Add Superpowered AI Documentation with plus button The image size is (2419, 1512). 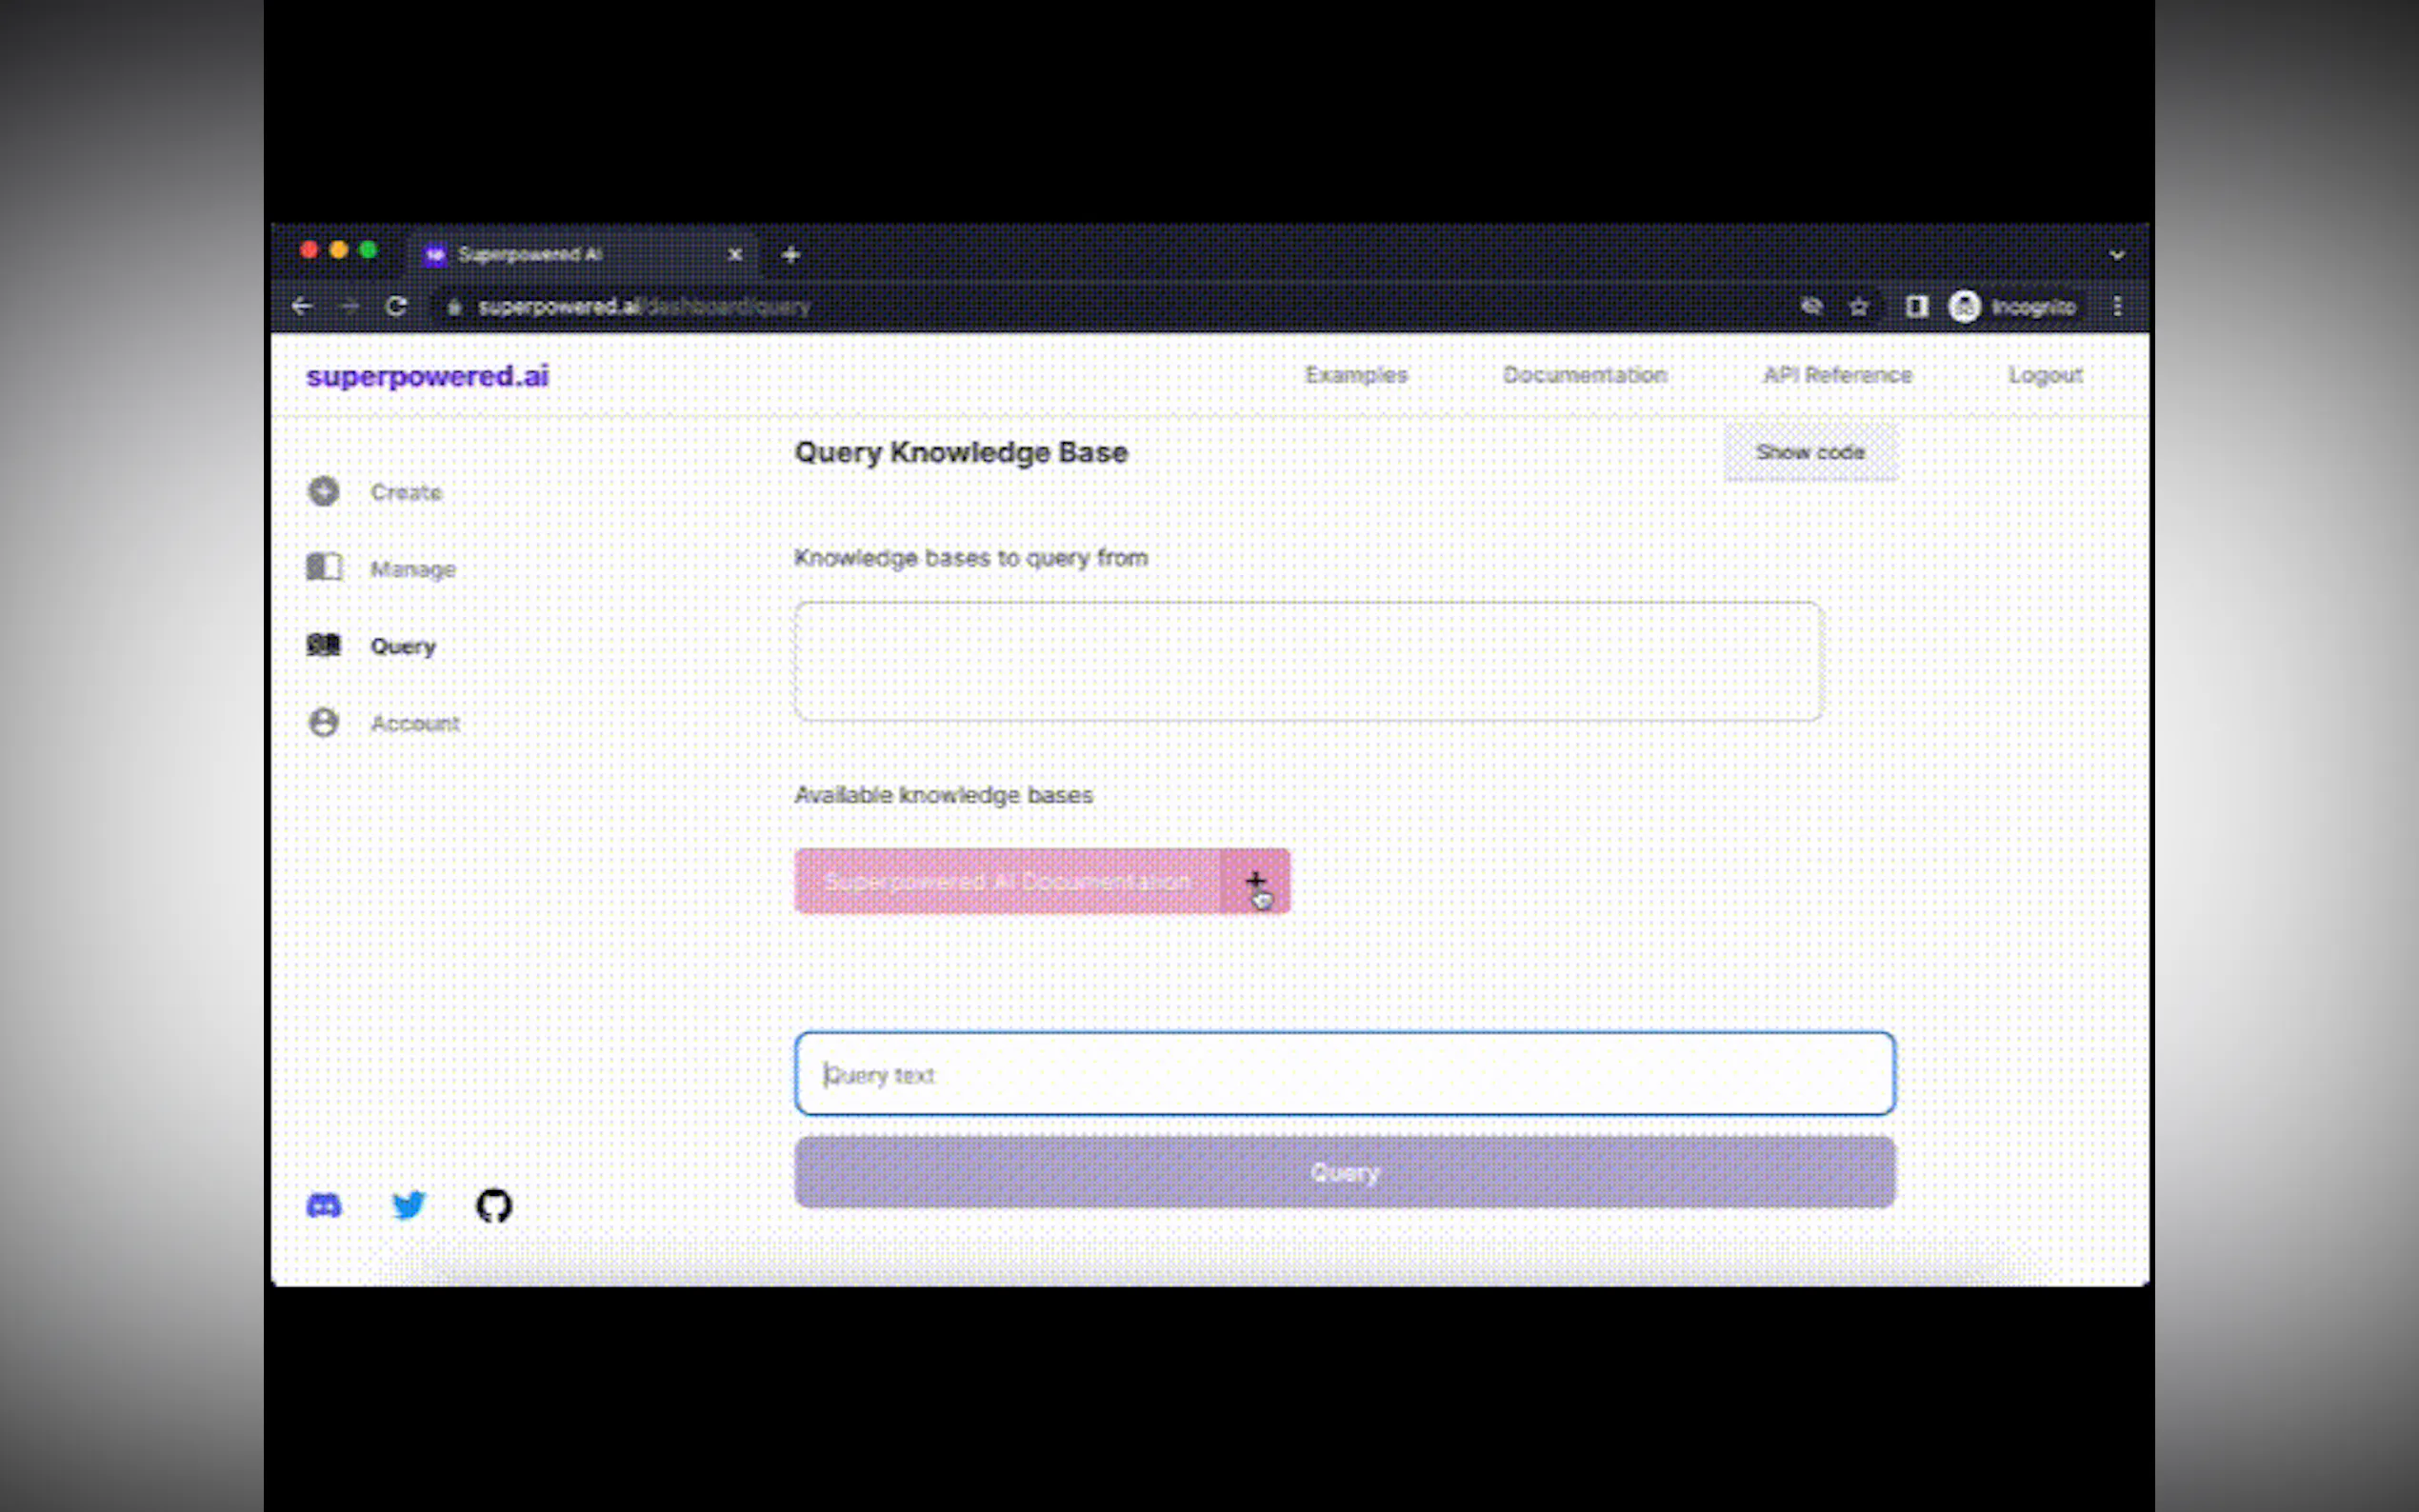coord(1255,880)
